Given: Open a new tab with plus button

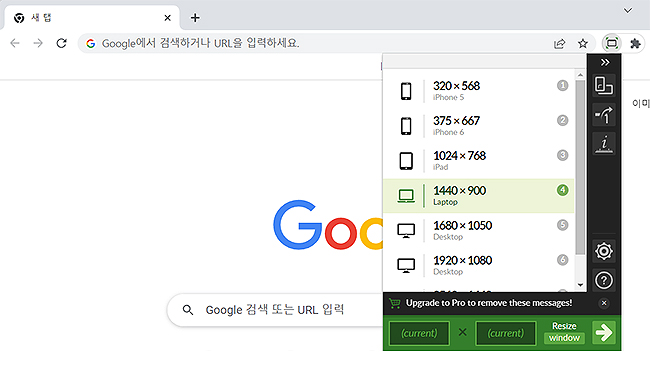Looking at the screenshot, I should pyautogui.click(x=195, y=18).
